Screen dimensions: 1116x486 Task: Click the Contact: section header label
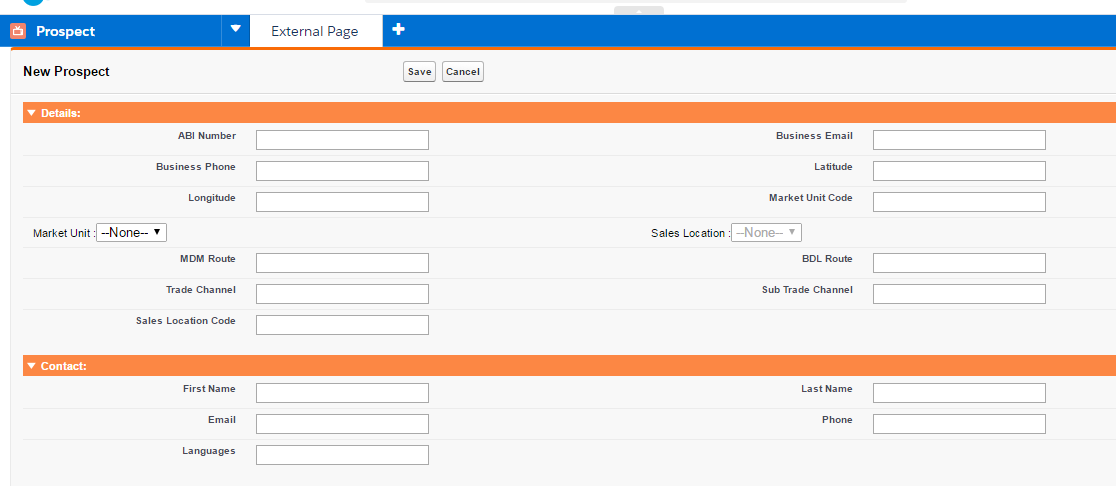click(63, 366)
